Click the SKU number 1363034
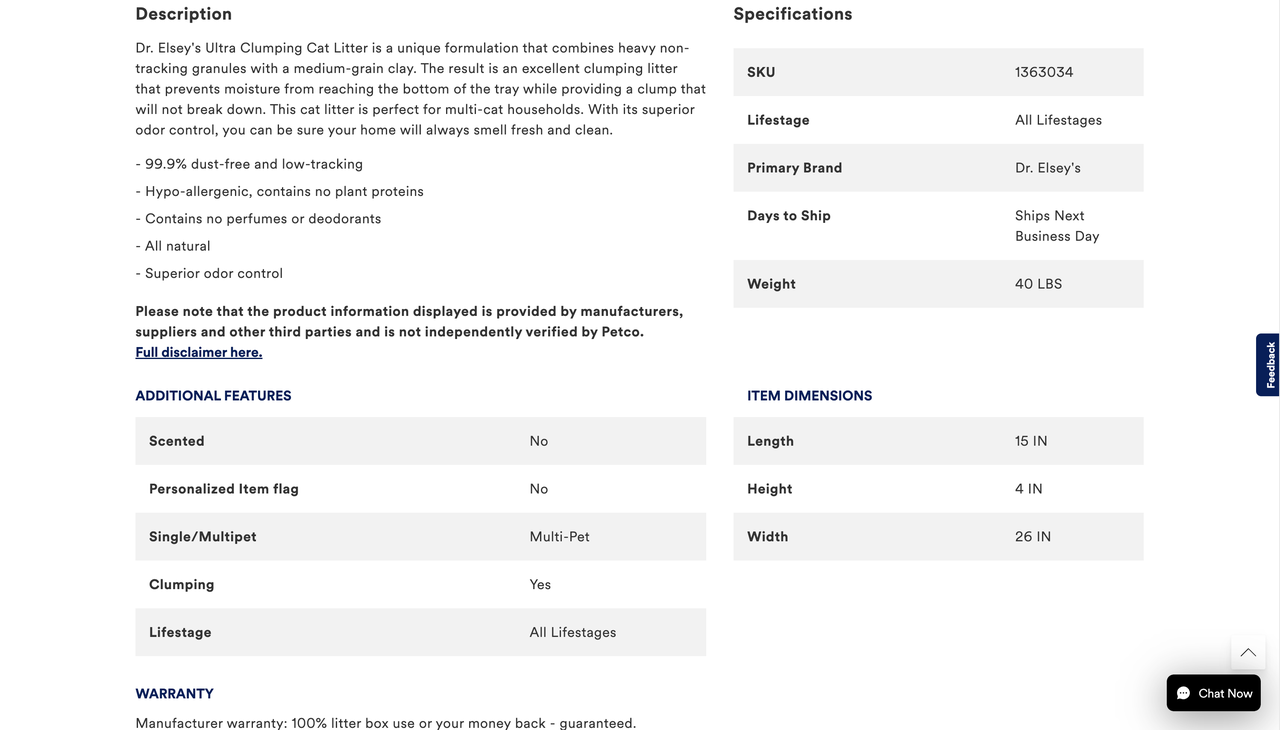The image size is (1280, 730). [1044, 72]
